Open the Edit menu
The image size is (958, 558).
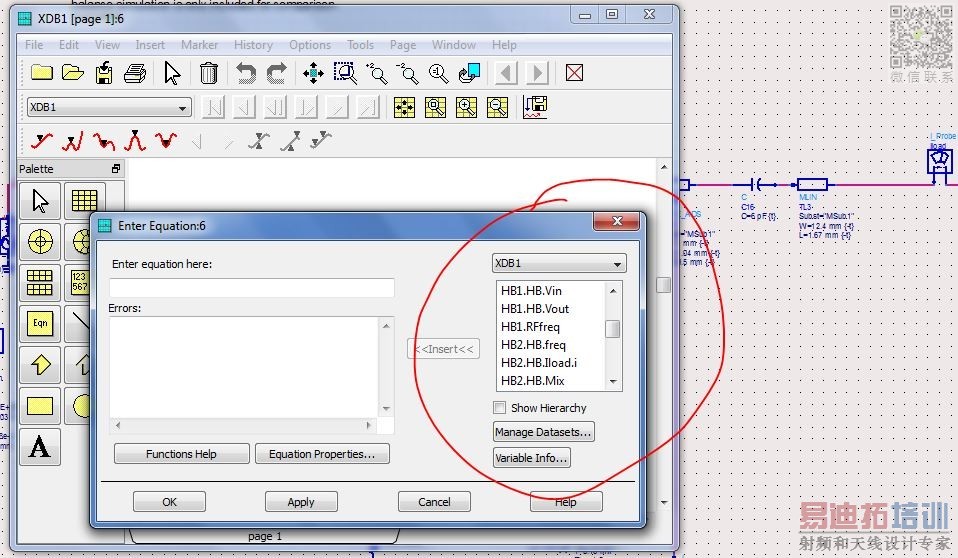click(x=68, y=45)
